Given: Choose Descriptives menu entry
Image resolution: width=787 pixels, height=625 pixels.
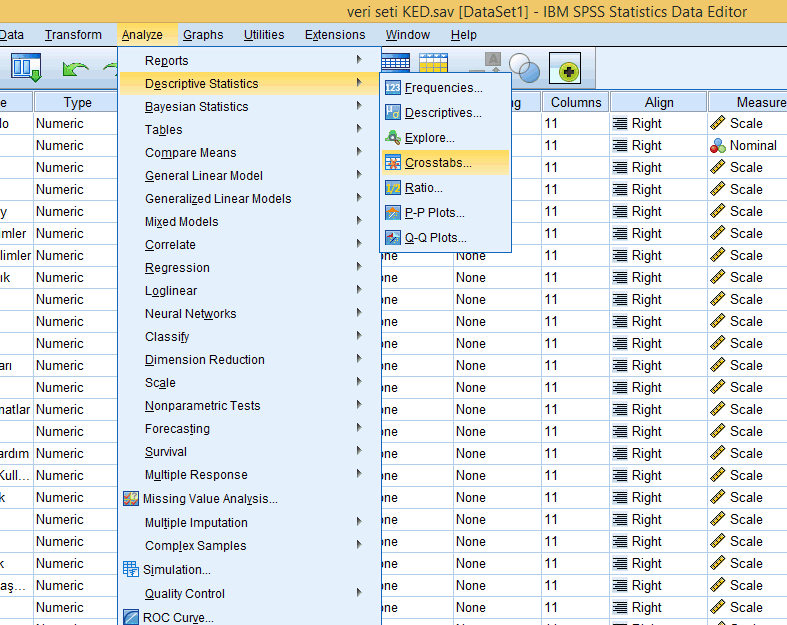Looking at the screenshot, I should coord(442,113).
